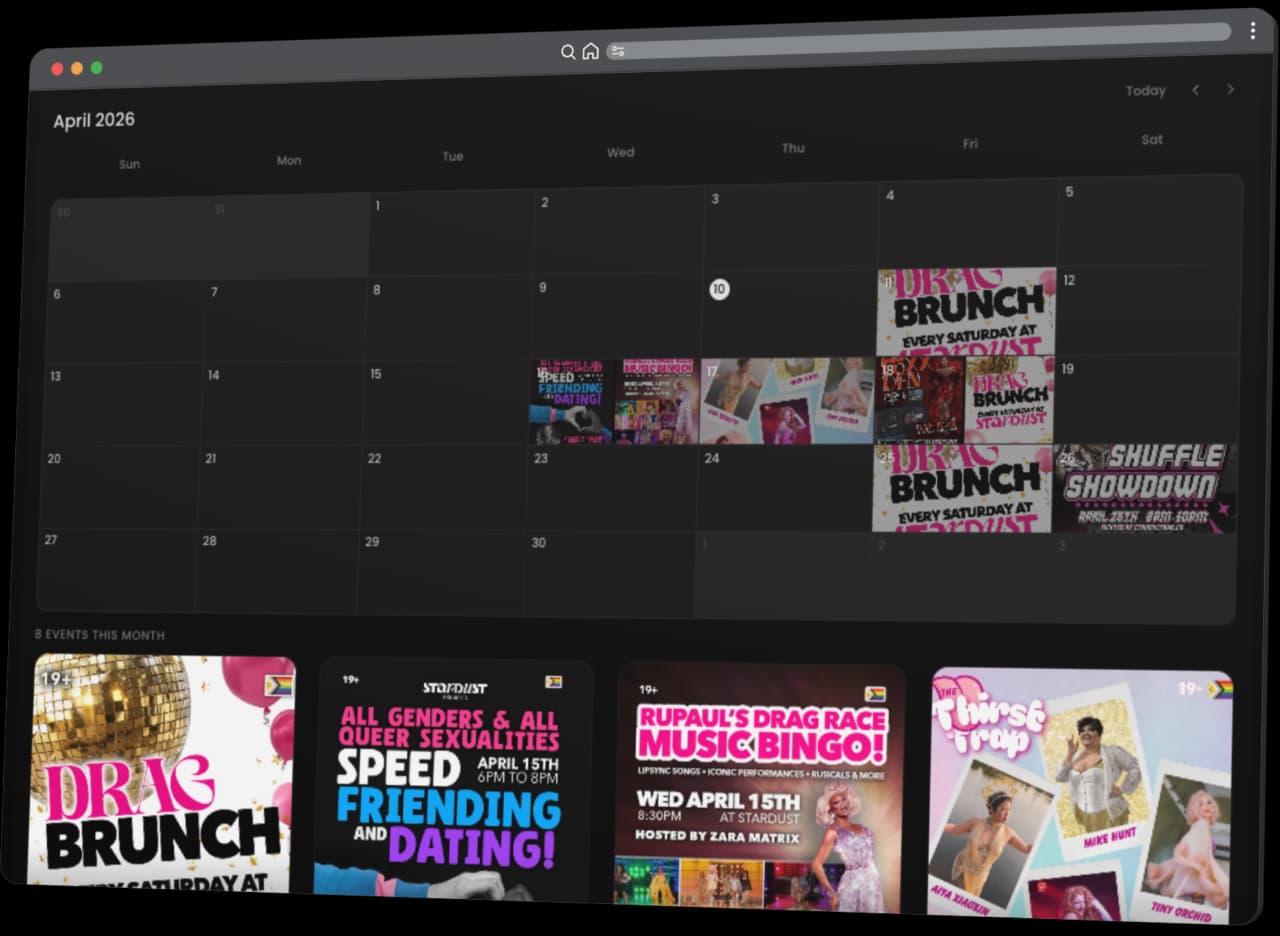Click the browser address bar
The width and height of the screenshot is (1280, 936).
click(x=900, y=39)
